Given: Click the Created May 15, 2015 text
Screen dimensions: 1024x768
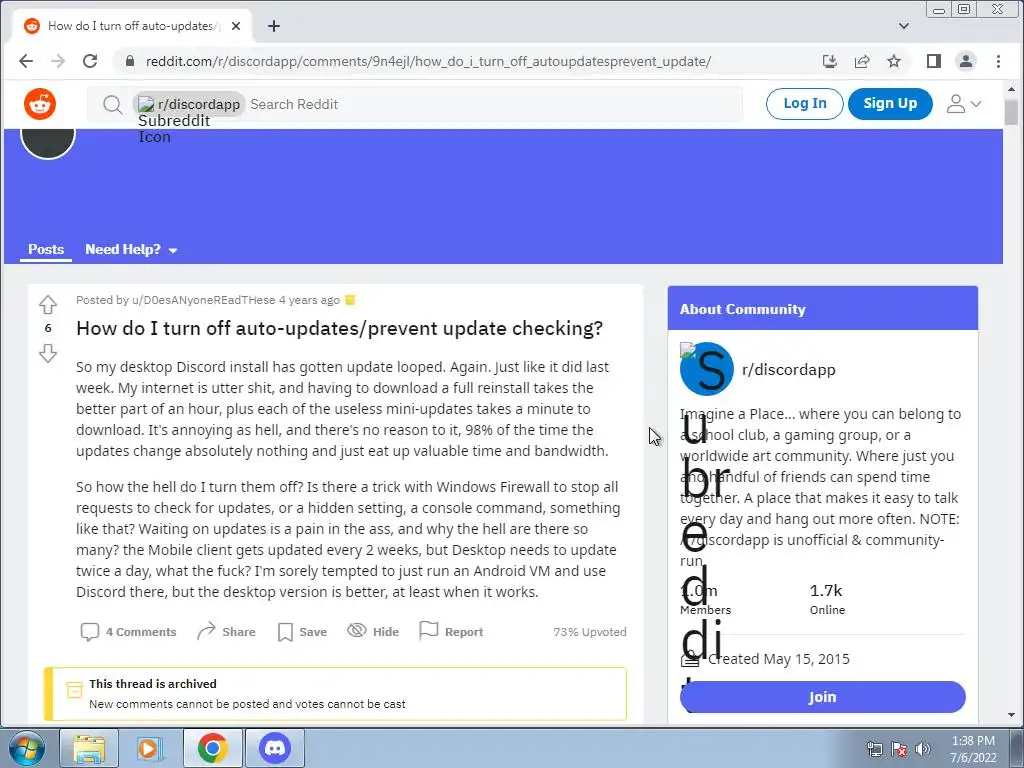Looking at the screenshot, I should click(778, 659).
